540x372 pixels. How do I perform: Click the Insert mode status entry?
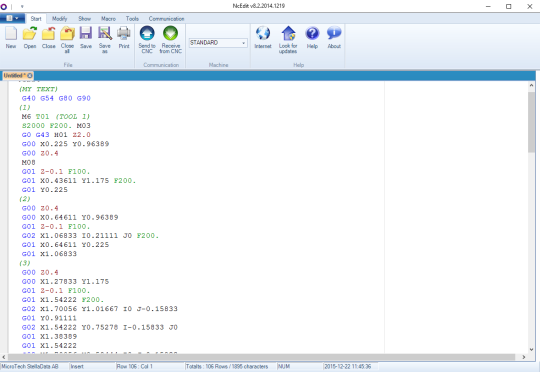pos(77,366)
